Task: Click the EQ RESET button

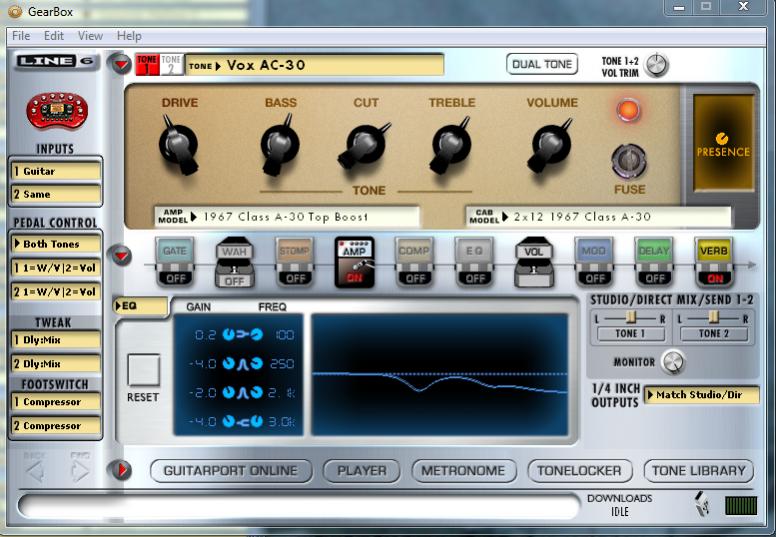Action: click(x=144, y=370)
